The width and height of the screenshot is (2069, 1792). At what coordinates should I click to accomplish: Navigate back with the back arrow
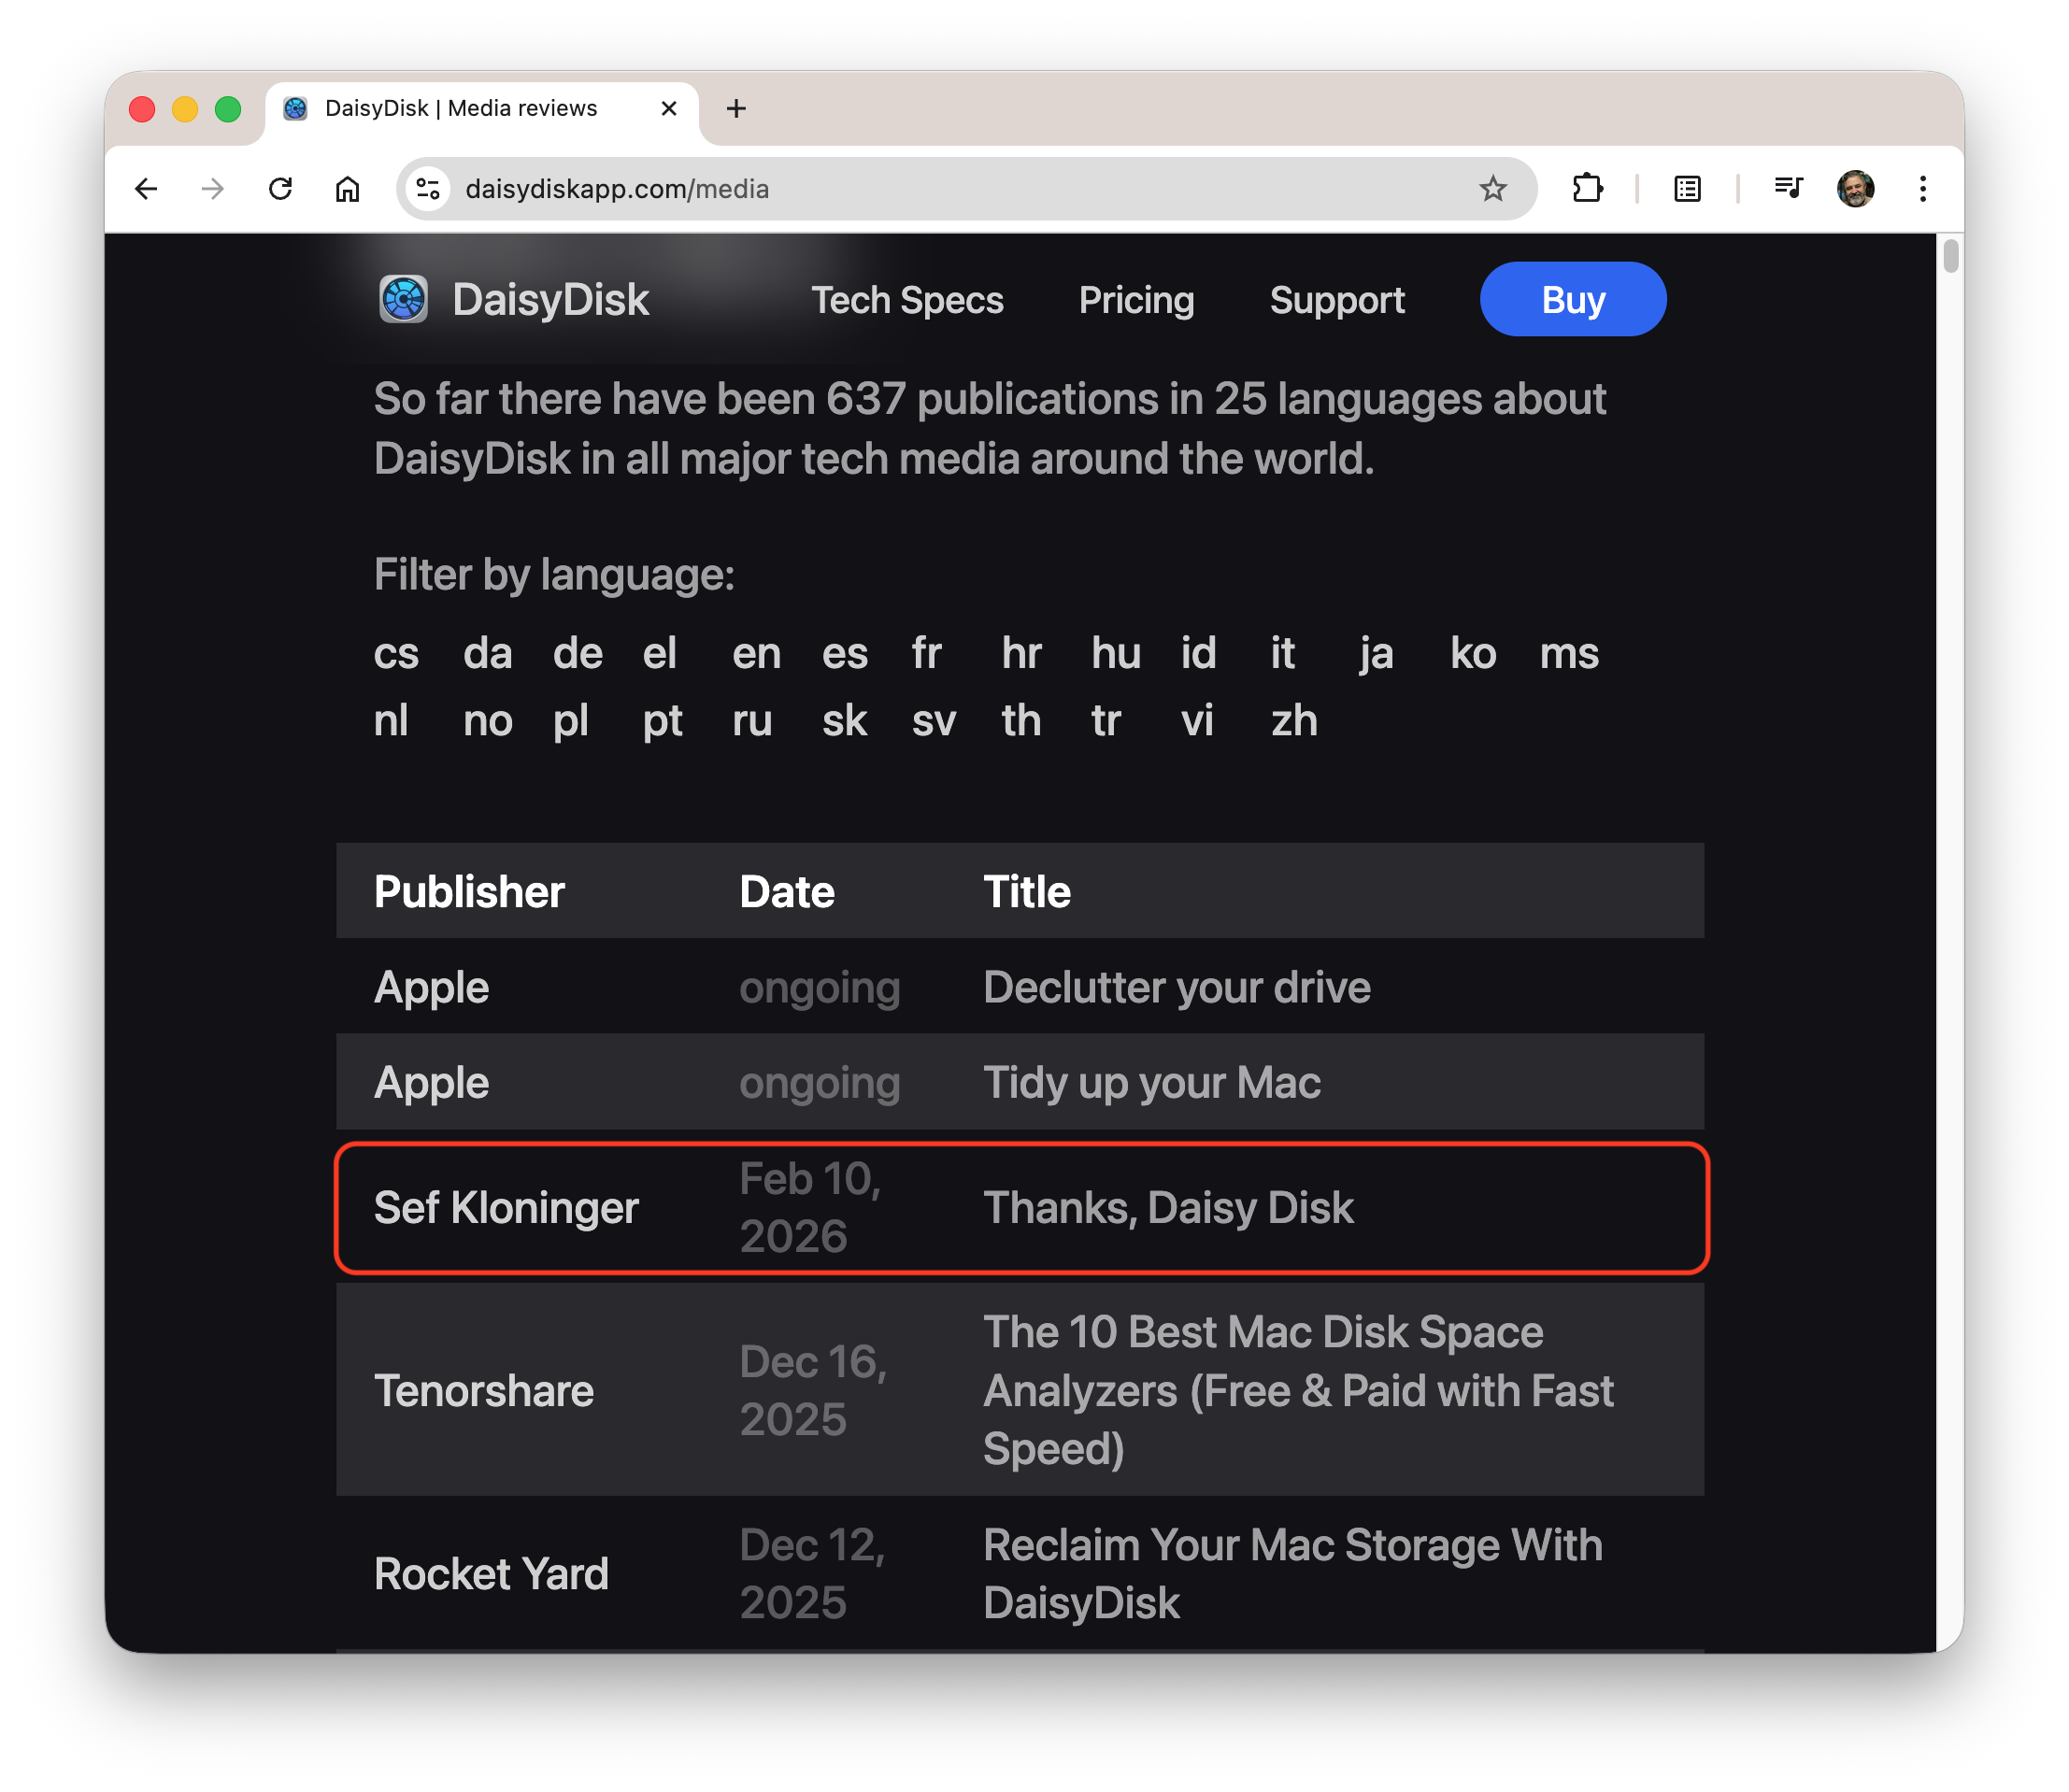tap(147, 189)
